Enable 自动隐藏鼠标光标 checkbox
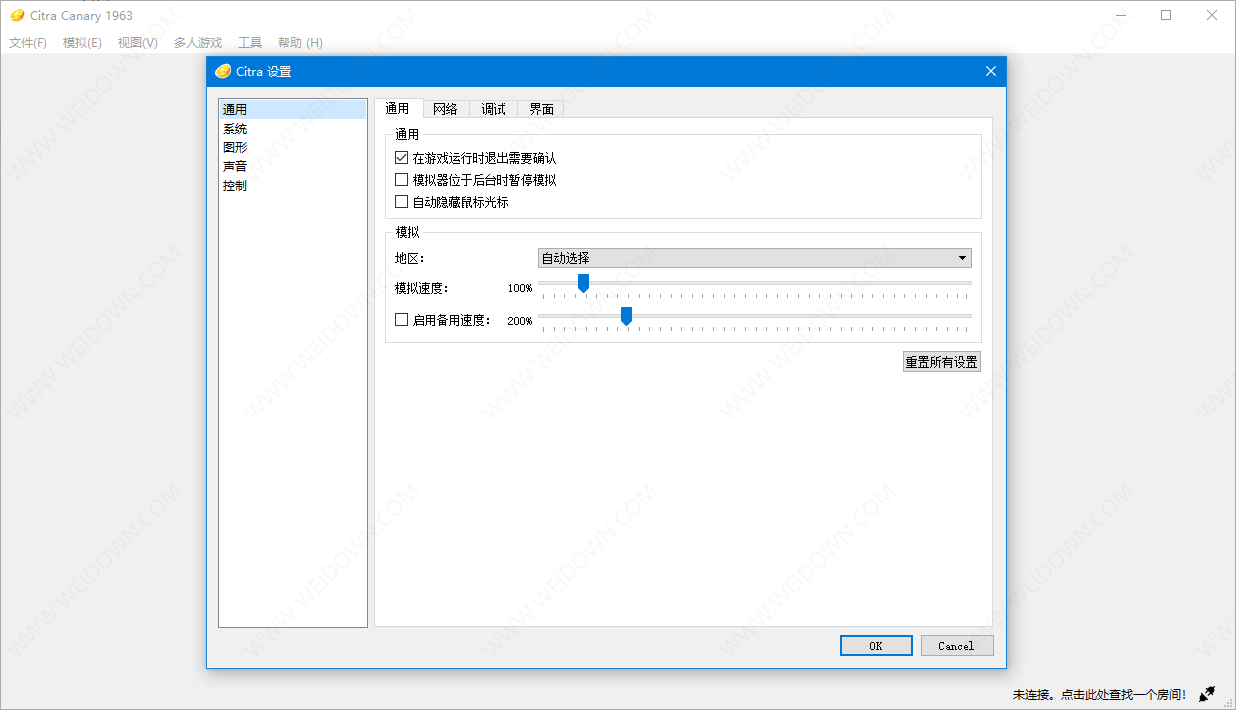 [402, 202]
